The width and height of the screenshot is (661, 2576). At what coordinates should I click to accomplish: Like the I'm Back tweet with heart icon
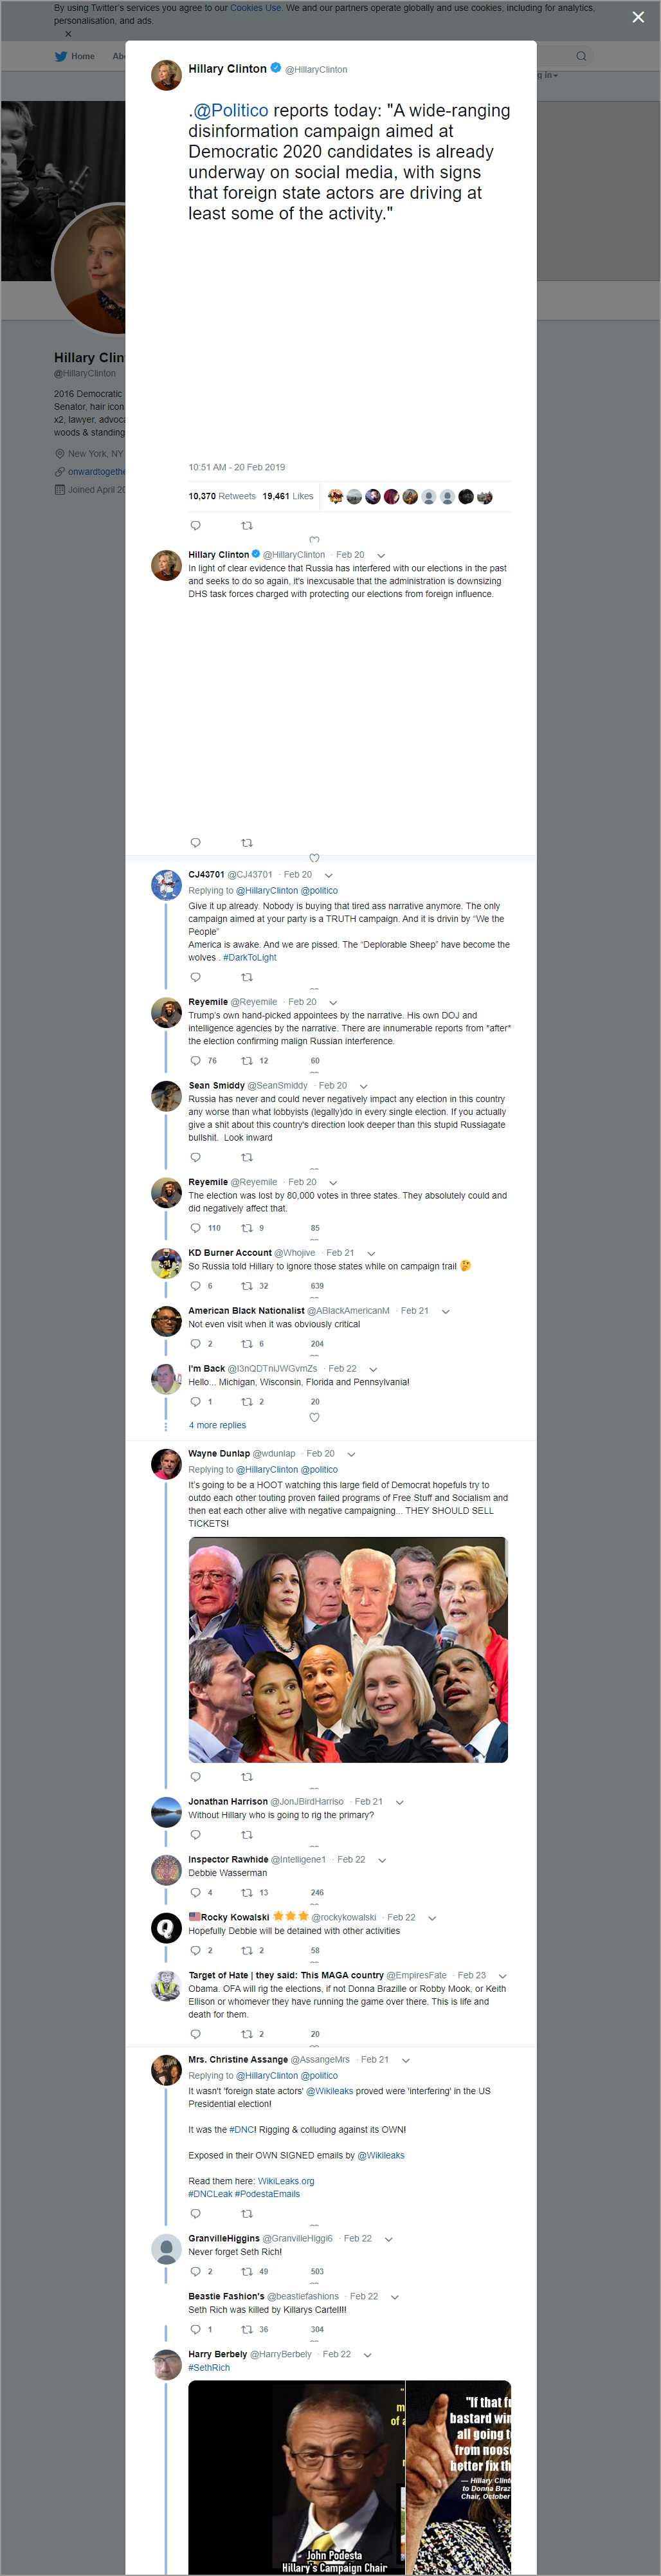pos(314,1416)
